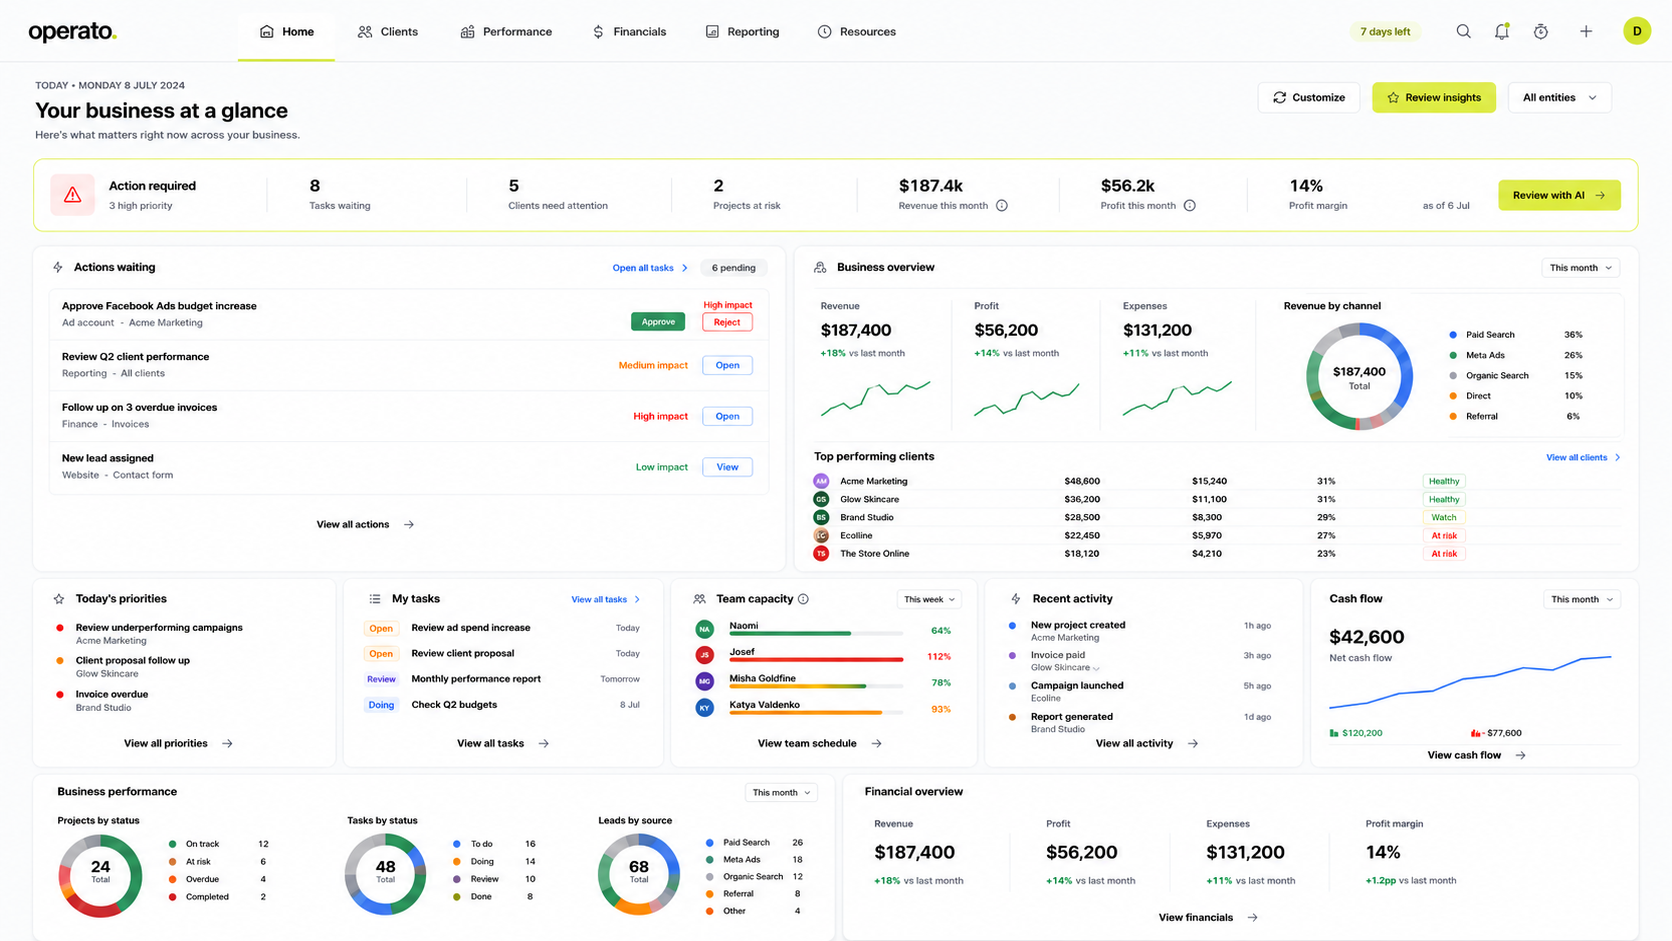The height and width of the screenshot is (941, 1672).
Task: Click the info icon beside Profit this month
Action: click(x=1190, y=206)
